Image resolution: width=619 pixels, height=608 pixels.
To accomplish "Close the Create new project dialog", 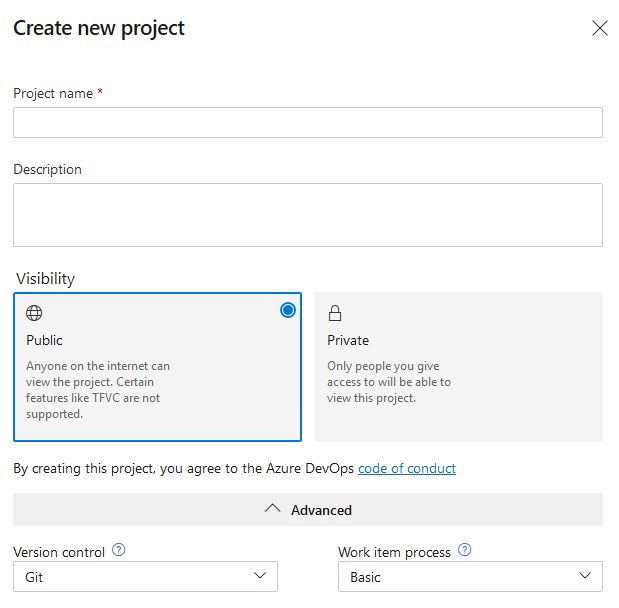I will 600,28.
